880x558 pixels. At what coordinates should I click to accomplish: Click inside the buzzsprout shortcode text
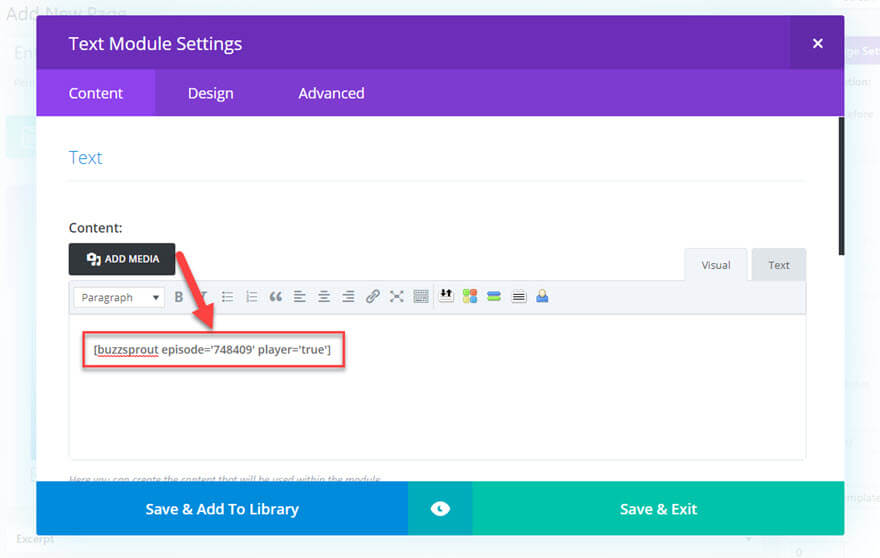click(x=212, y=350)
